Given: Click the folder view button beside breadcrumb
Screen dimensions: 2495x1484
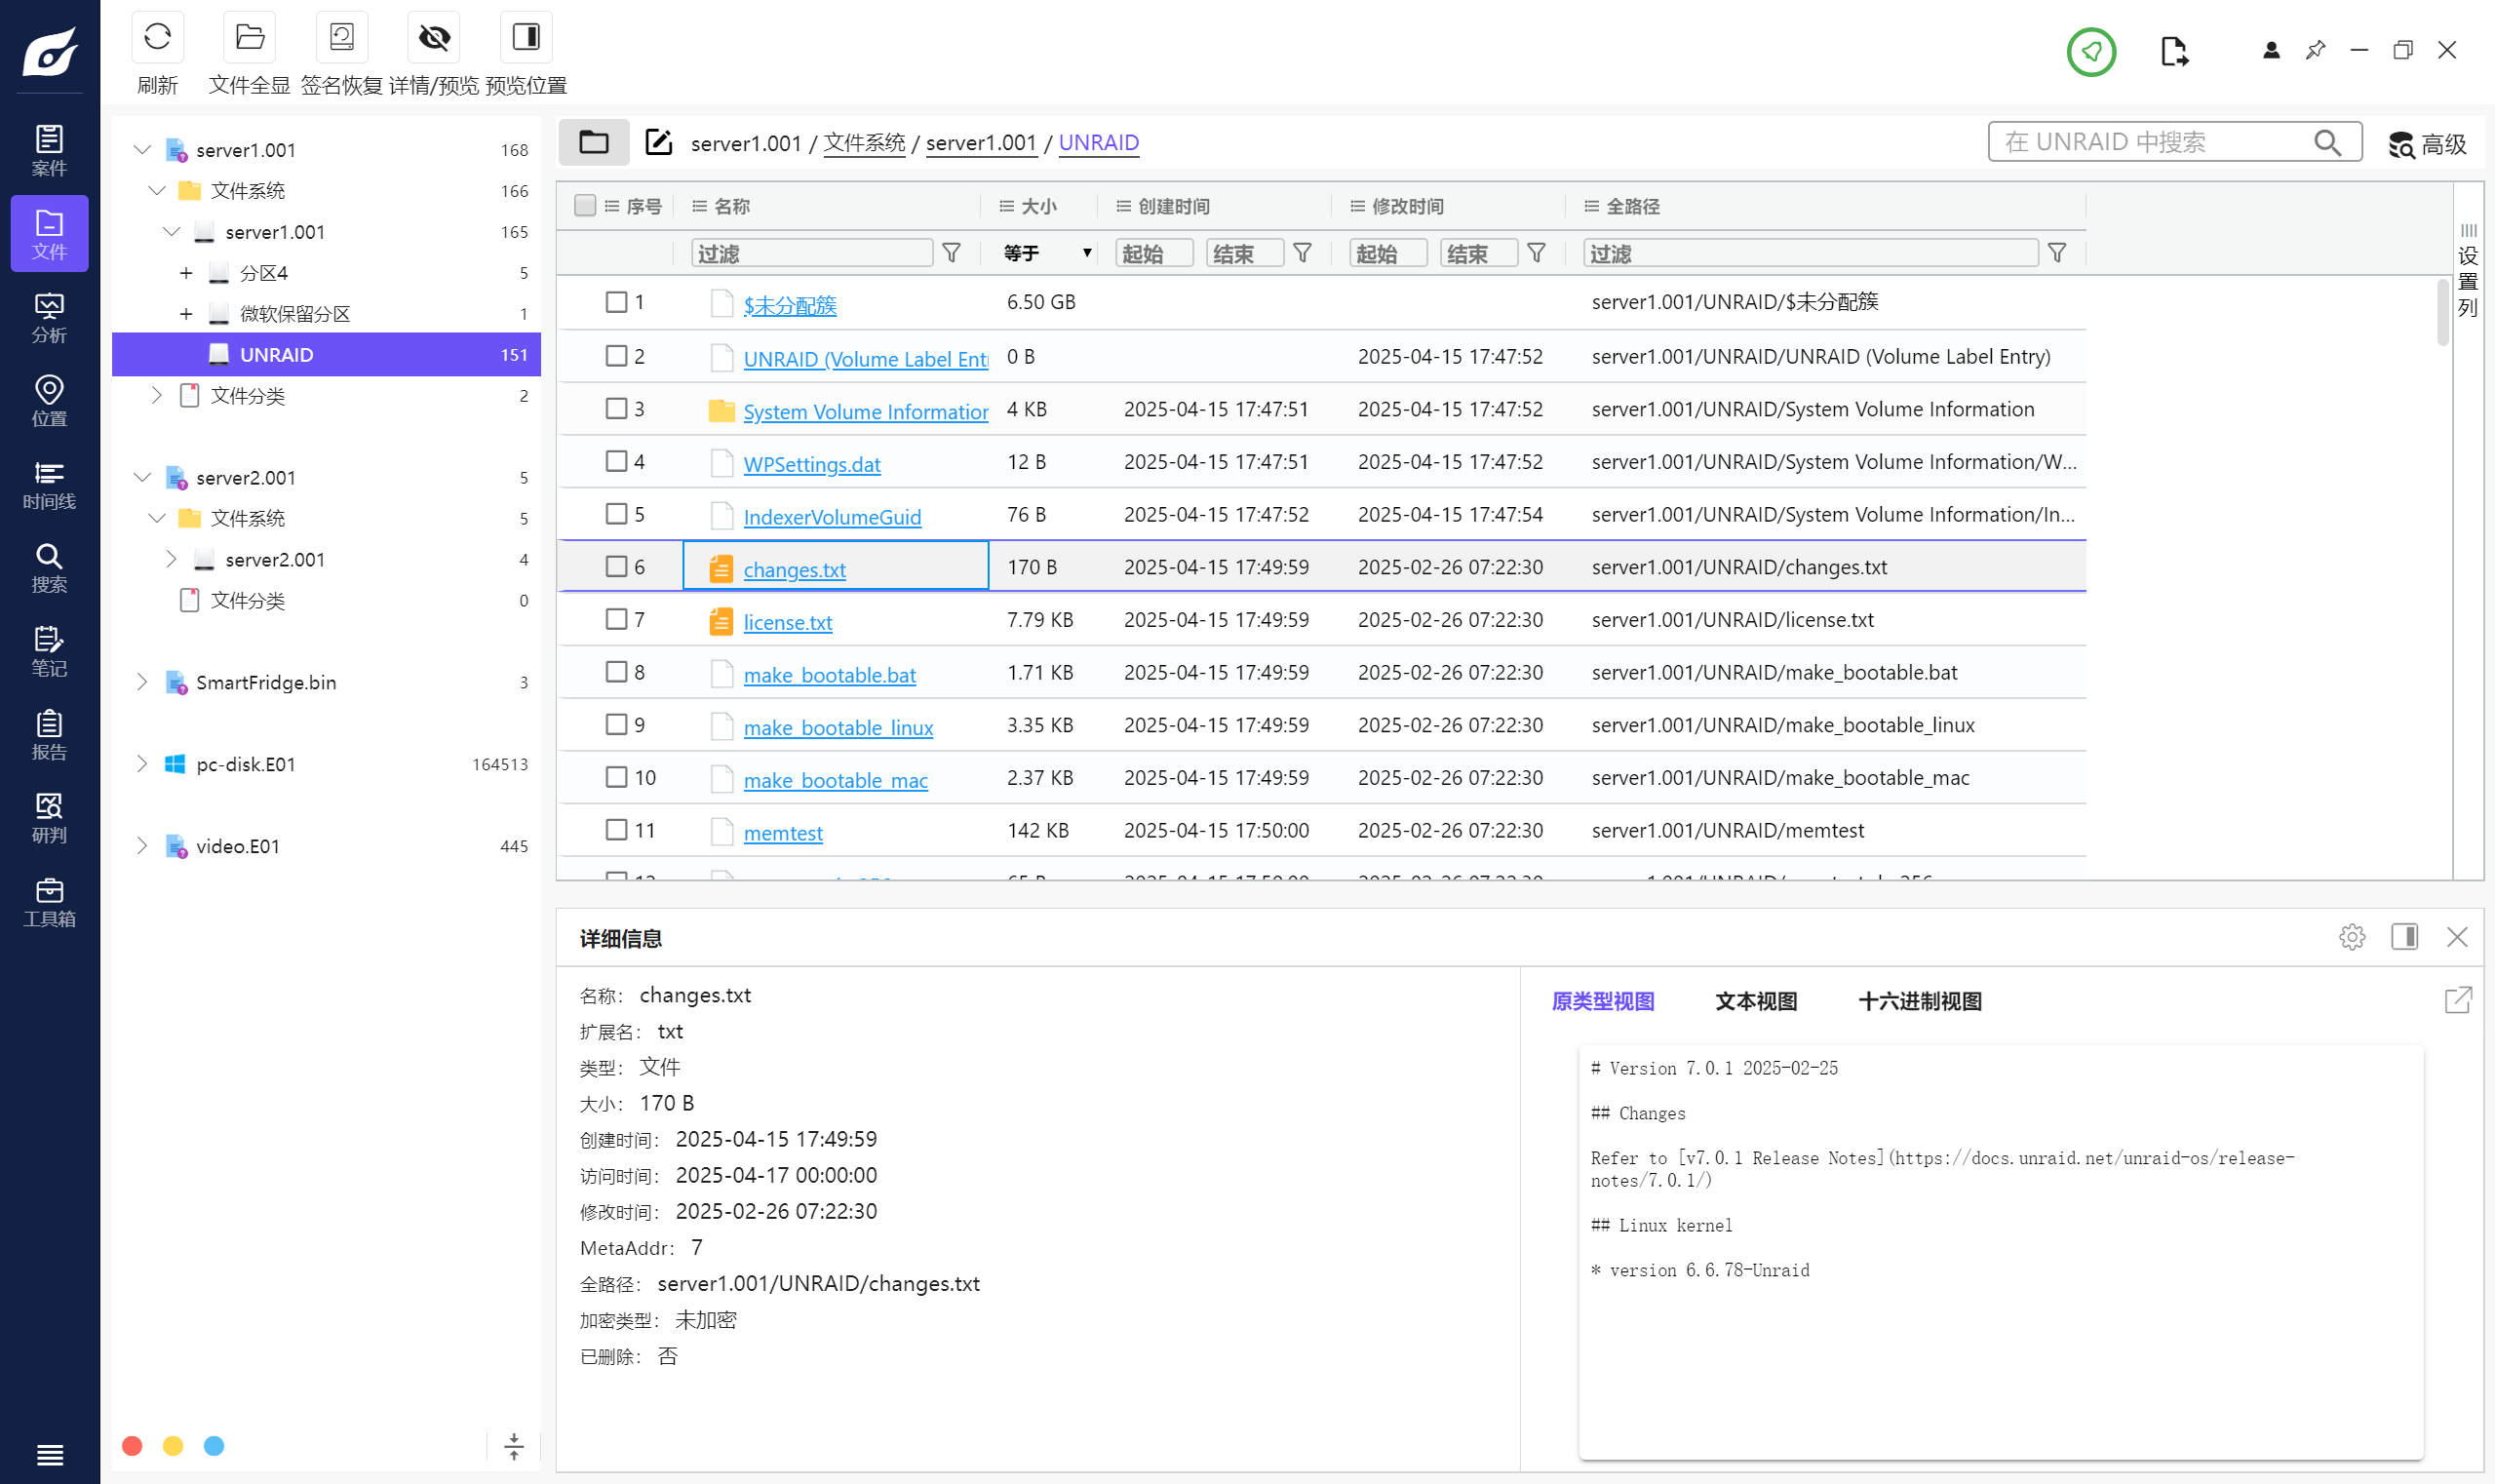Looking at the screenshot, I should pyautogui.click(x=593, y=142).
